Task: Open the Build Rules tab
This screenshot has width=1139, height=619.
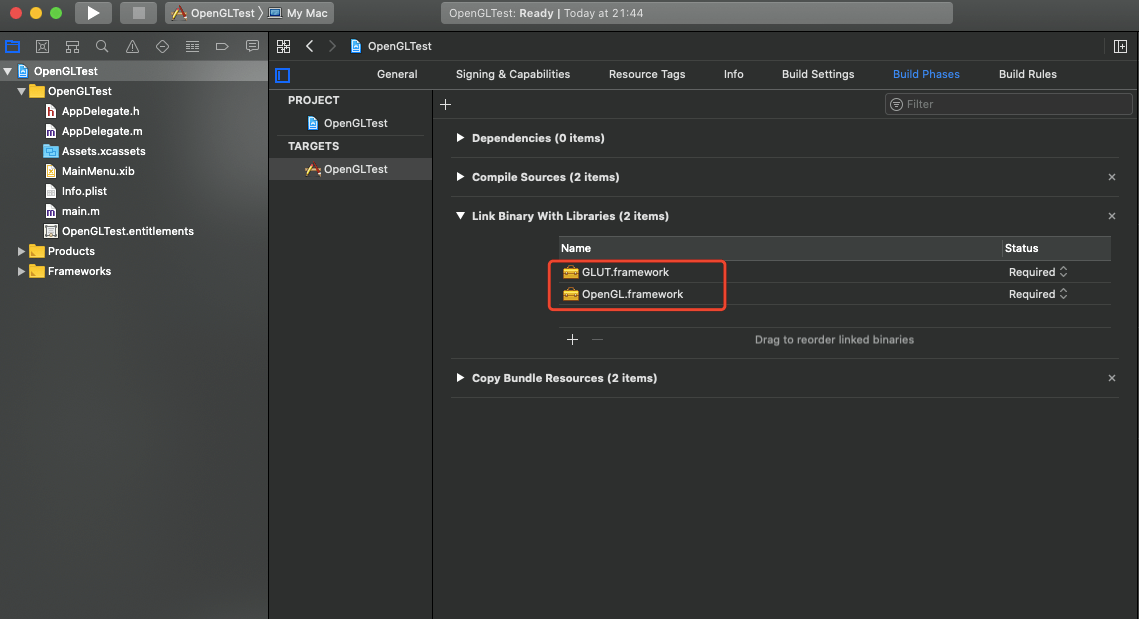Action: click(1027, 74)
